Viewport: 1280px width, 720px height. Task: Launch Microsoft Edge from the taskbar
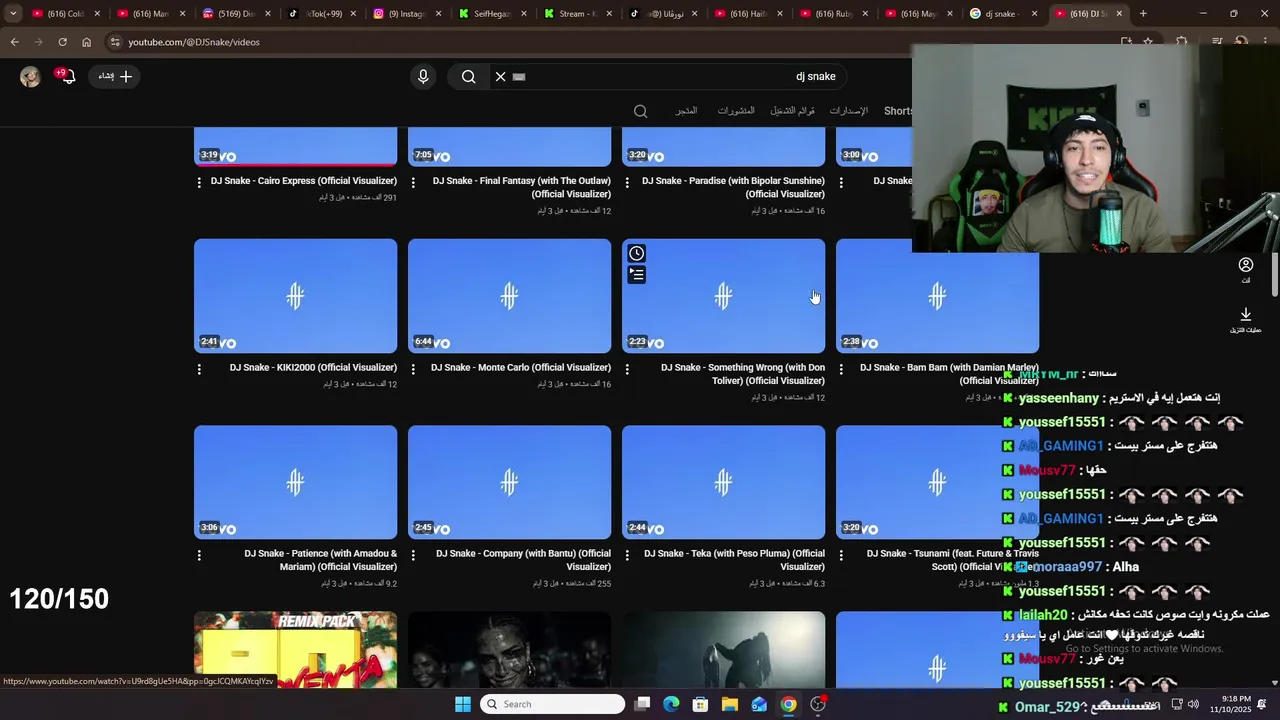(x=671, y=704)
